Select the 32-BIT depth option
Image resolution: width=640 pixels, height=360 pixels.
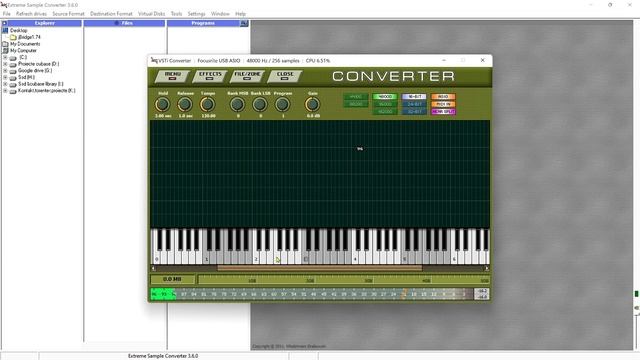[x=414, y=111]
